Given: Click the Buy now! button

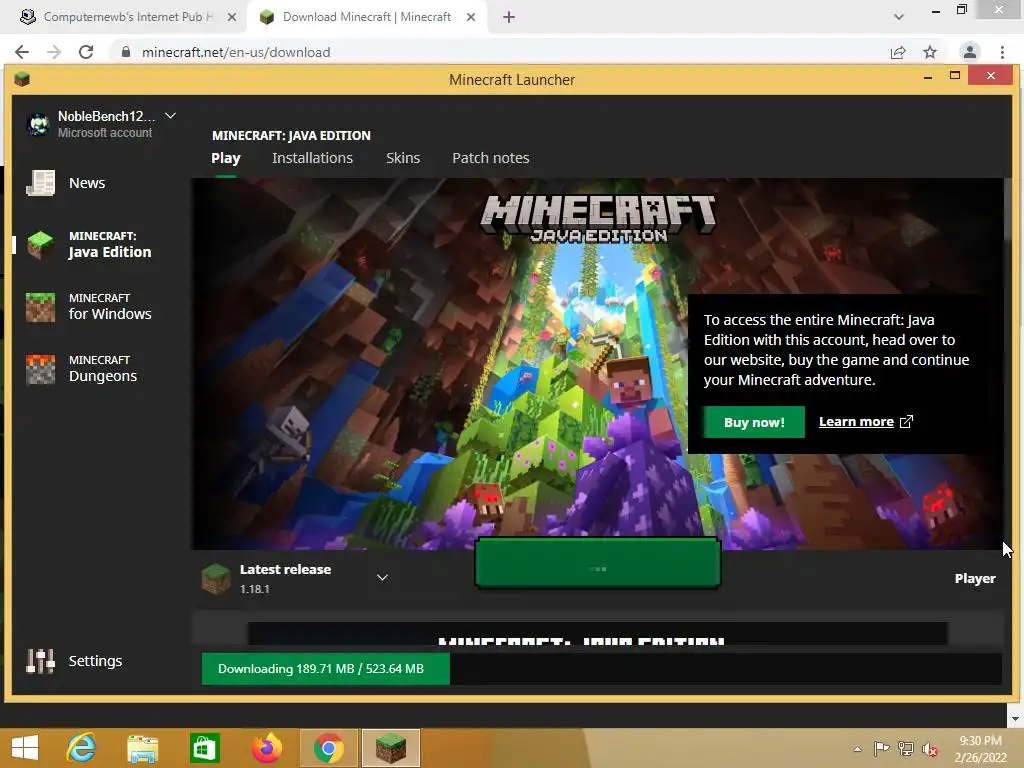Looking at the screenshot, I should pos(754,422).
